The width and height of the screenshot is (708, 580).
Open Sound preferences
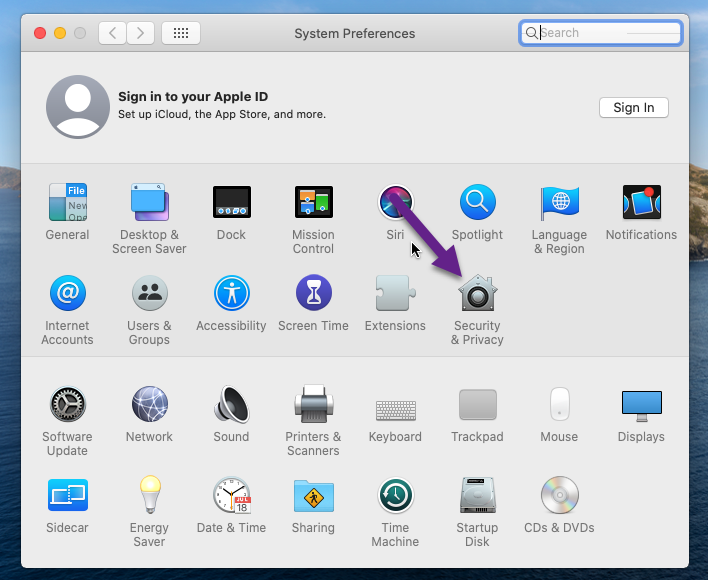click(x=232, y=404)
